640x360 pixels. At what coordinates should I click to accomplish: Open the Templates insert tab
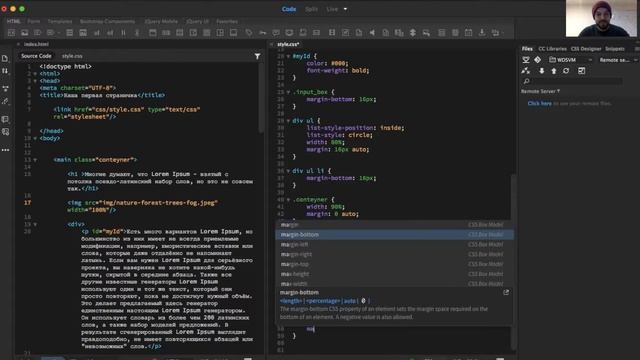pyautogui.click(x=60, y=21)
